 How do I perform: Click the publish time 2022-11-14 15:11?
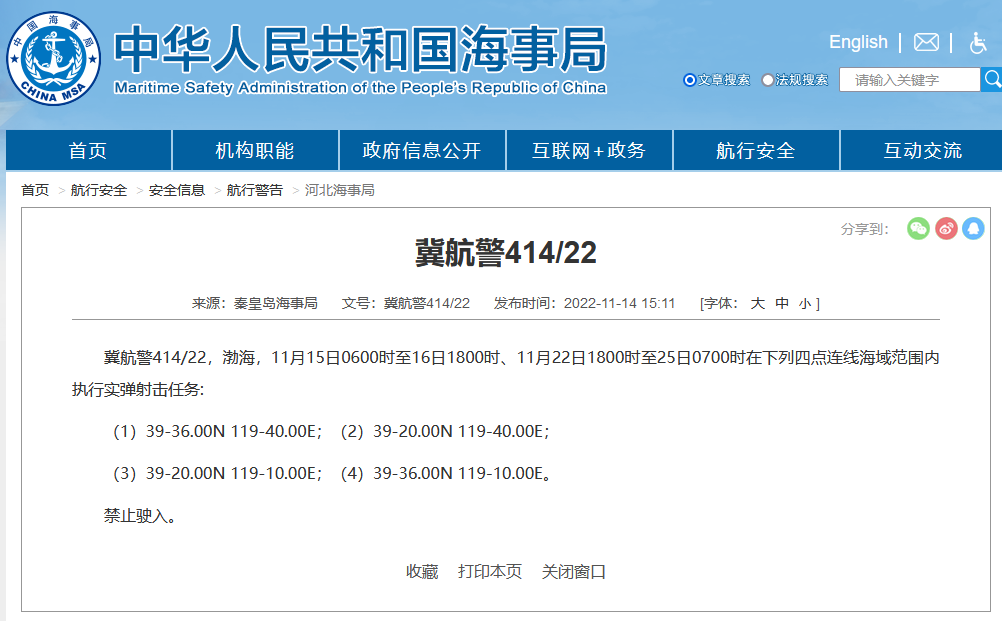(619, 303)
